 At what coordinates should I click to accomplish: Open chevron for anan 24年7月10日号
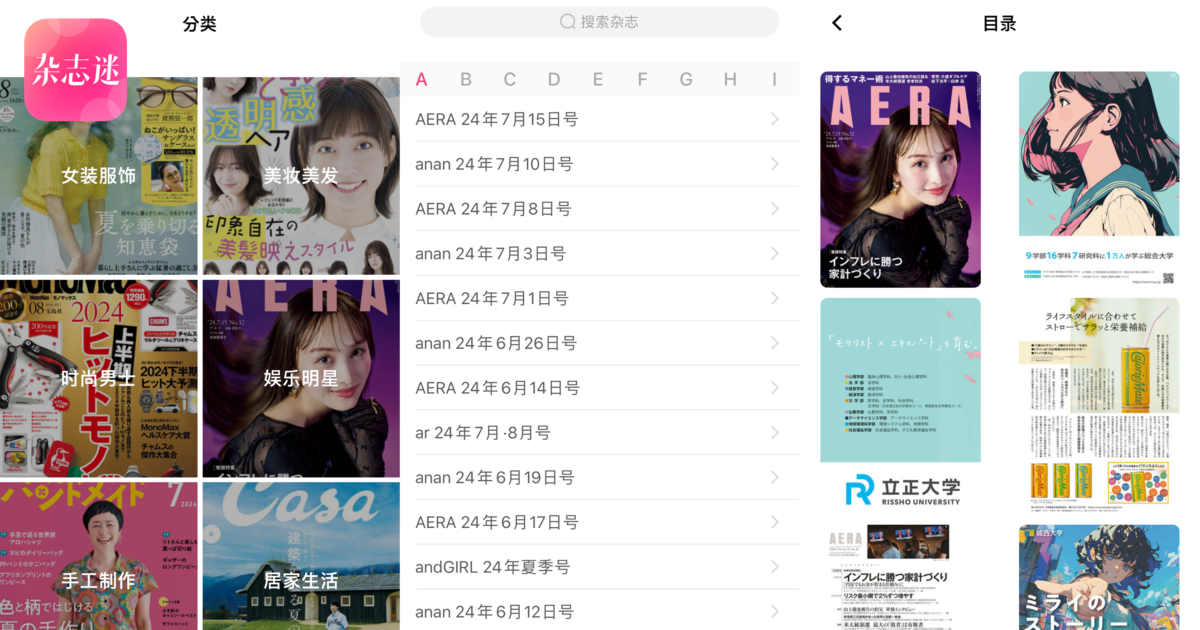(775, 164)
